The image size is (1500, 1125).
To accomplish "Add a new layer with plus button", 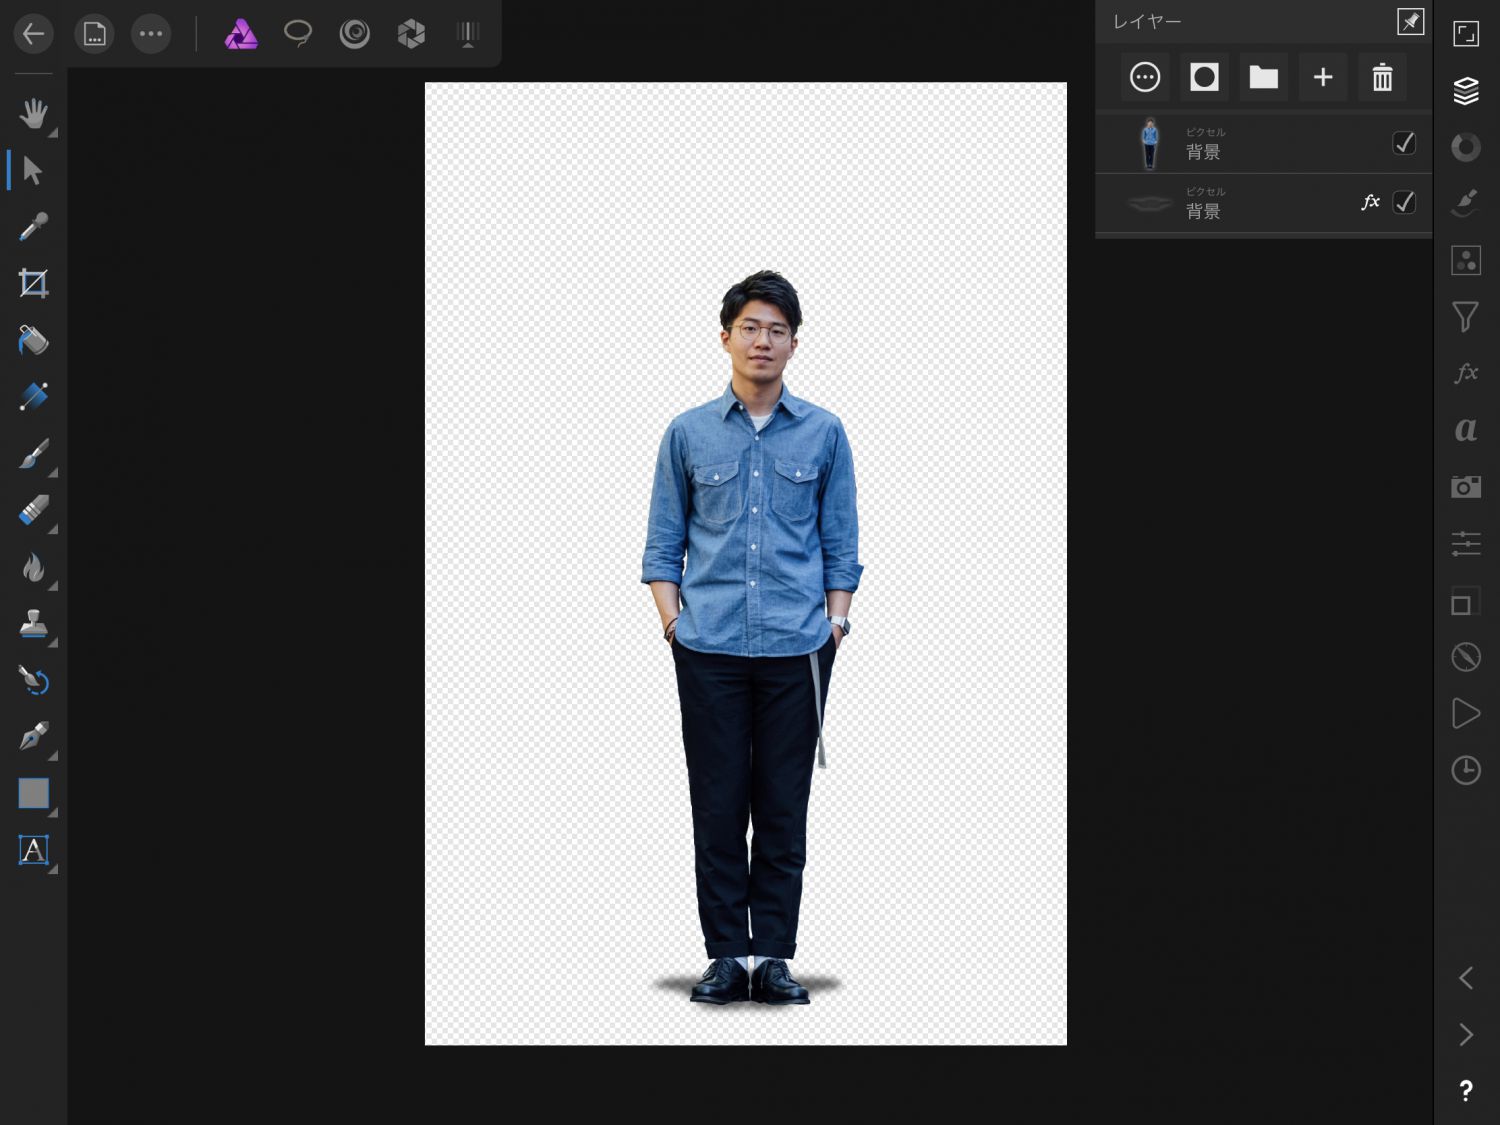I will [1323, 77].
